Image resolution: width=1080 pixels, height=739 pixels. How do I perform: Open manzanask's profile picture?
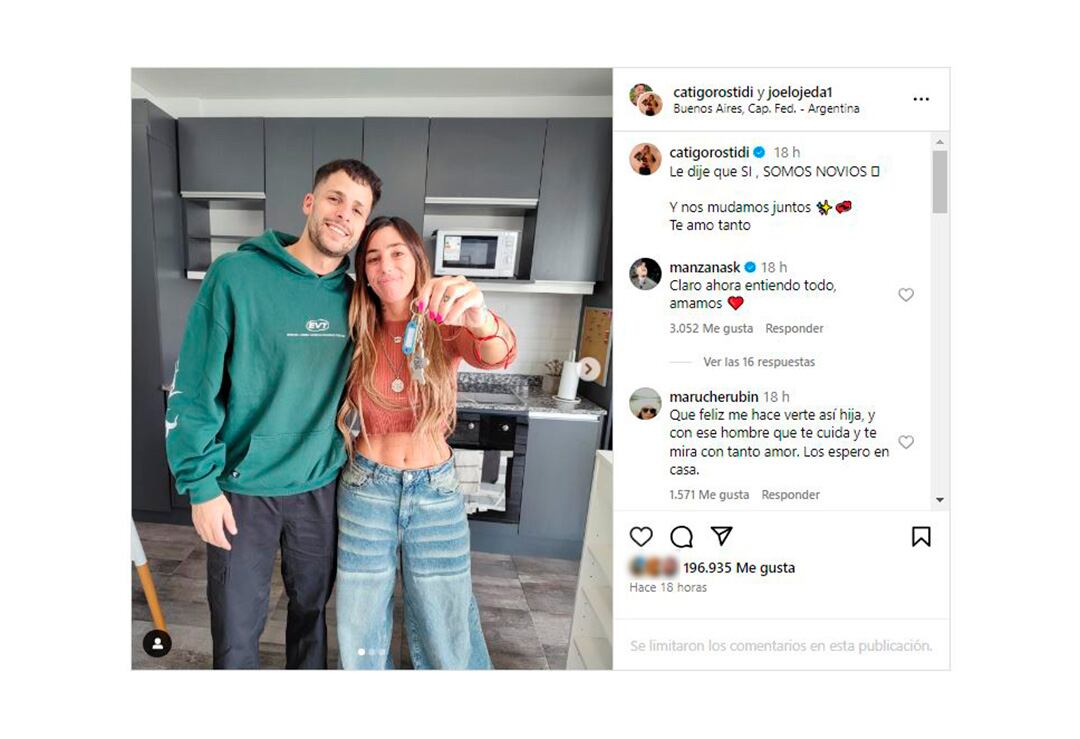click(645, 274)
